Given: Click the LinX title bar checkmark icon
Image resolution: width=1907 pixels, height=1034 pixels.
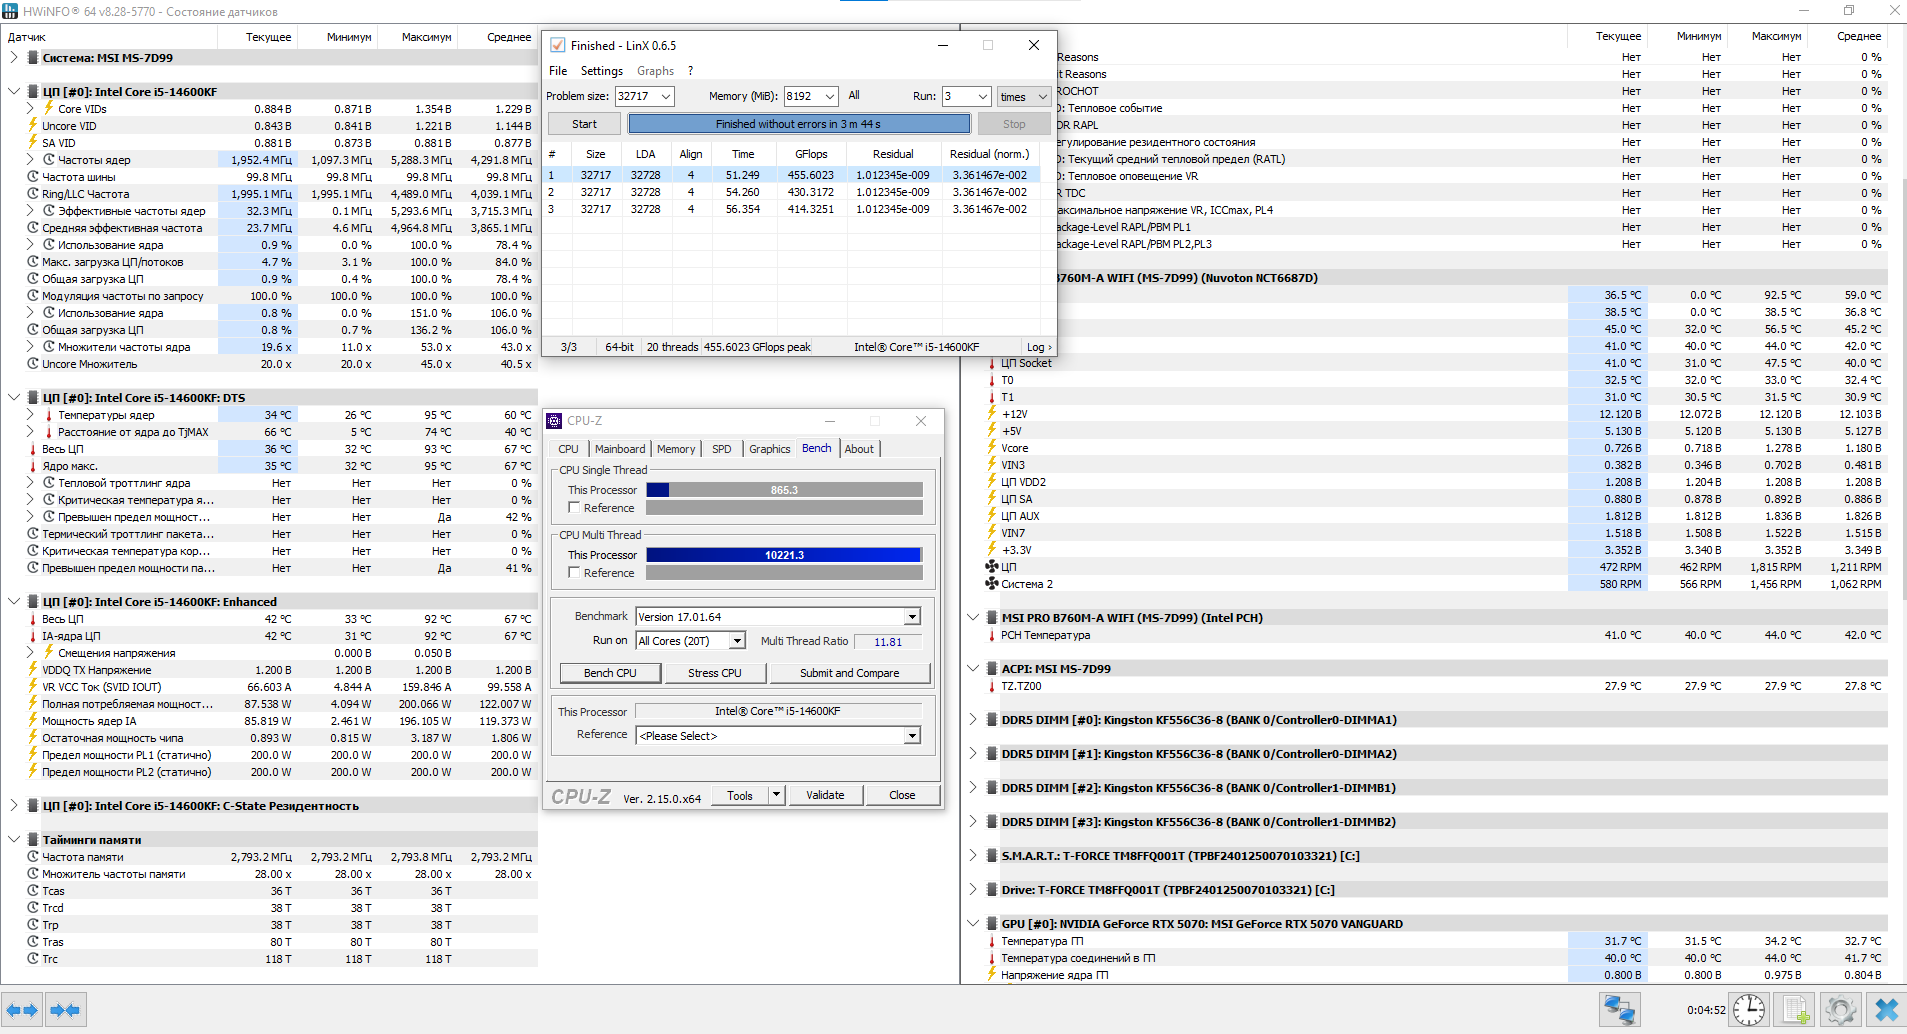Looking at the screenshot, I should point(558,45).
